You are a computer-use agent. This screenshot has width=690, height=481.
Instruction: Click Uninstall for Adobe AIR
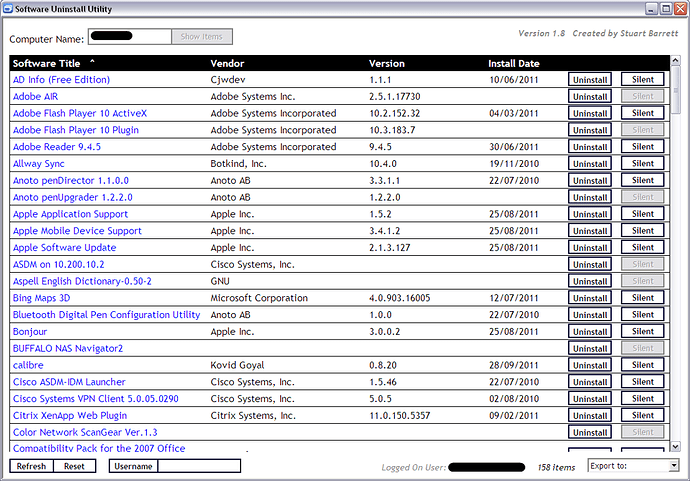point(590,96)
